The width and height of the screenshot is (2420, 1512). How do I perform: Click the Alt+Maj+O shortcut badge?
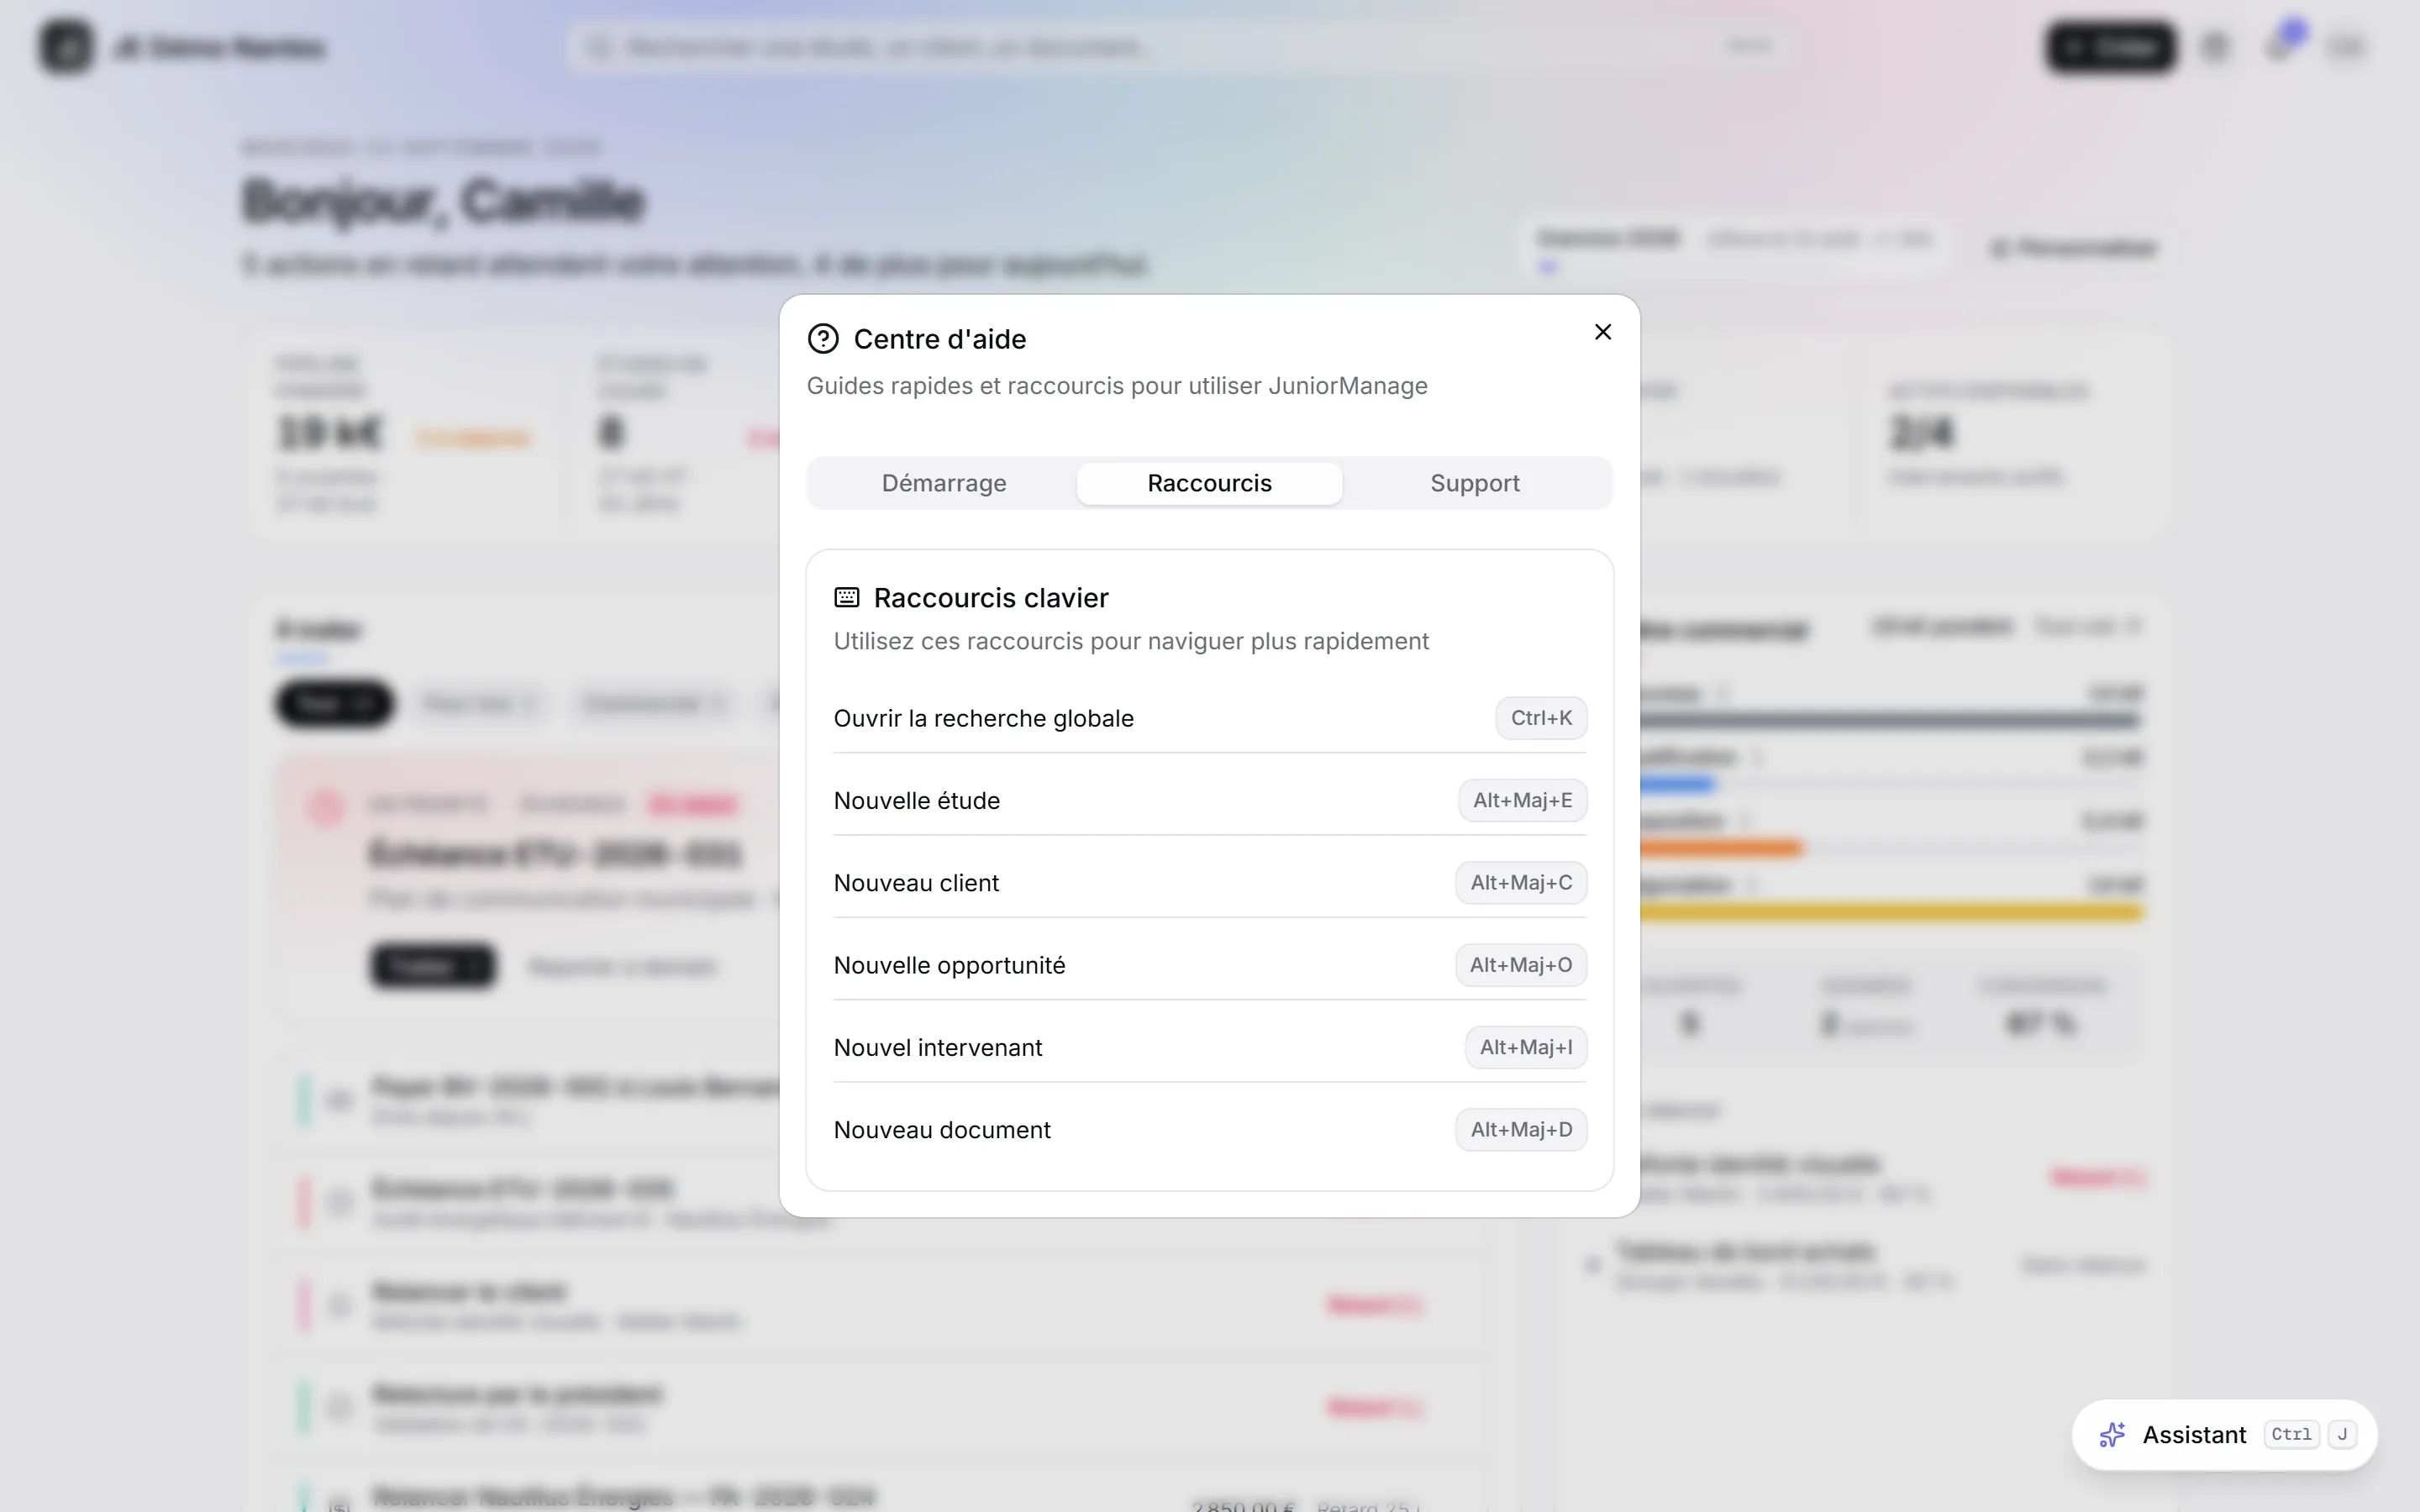coord(1521,965)
